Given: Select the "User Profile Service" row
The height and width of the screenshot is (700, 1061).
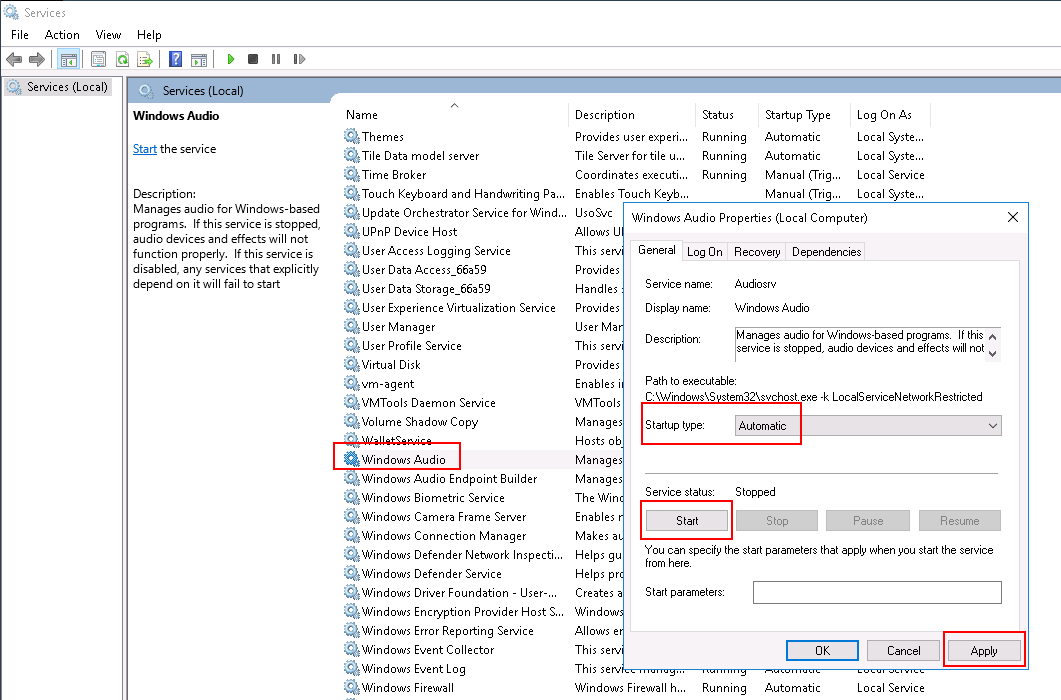Looking at the screenshot, I should pos(411,345).
